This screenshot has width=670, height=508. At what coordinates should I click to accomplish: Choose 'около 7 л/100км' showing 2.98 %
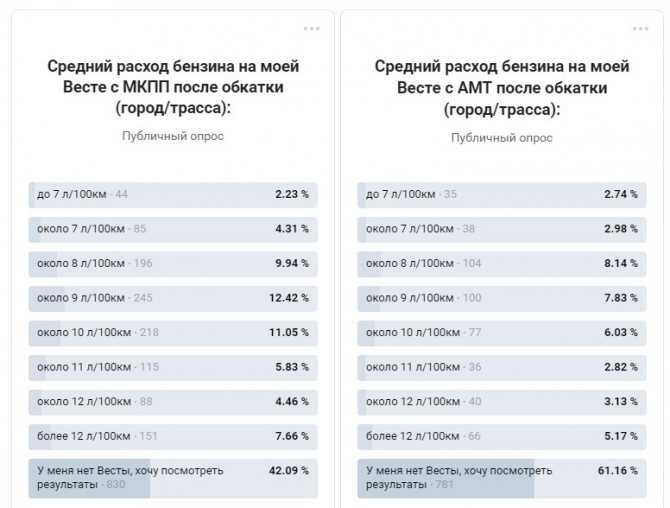point(502,229)
